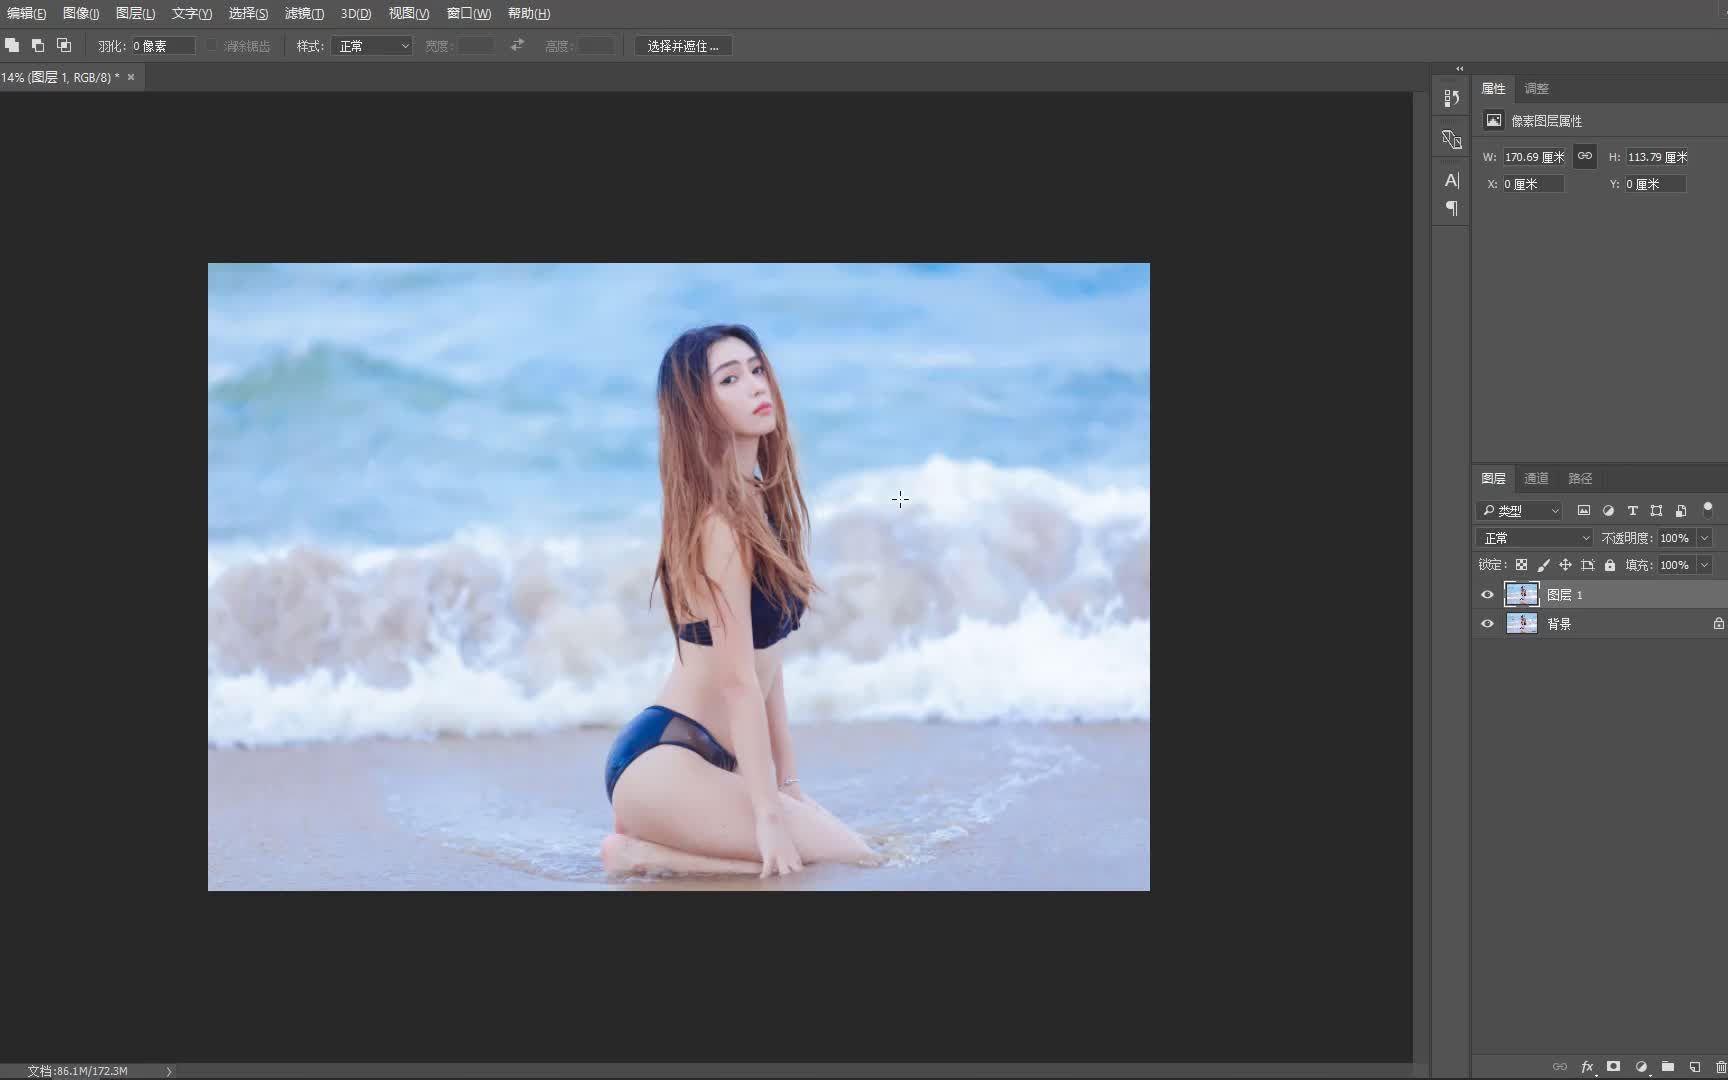The width and height of the screenshot is (1728, 1080).
Task: Filter layers by shape layers
Action: tap(1656, 510)
